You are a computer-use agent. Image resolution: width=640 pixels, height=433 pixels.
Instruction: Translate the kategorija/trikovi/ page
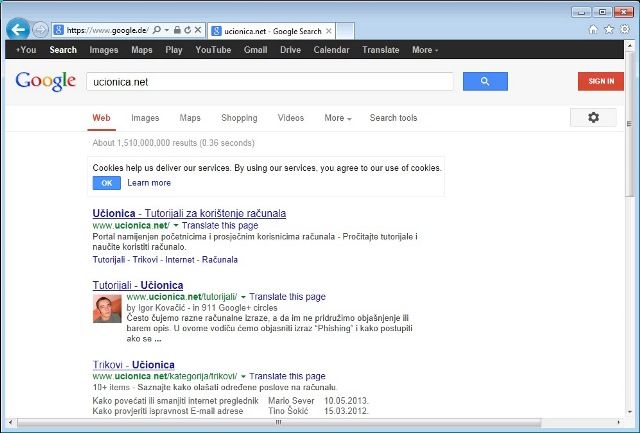click(287, 376)
